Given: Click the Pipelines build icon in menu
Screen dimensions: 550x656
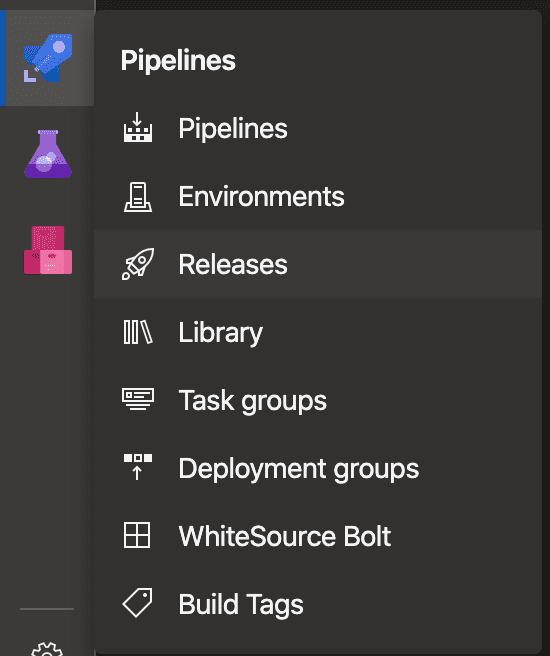Looking at the screenshot, I should coord(138,127).
